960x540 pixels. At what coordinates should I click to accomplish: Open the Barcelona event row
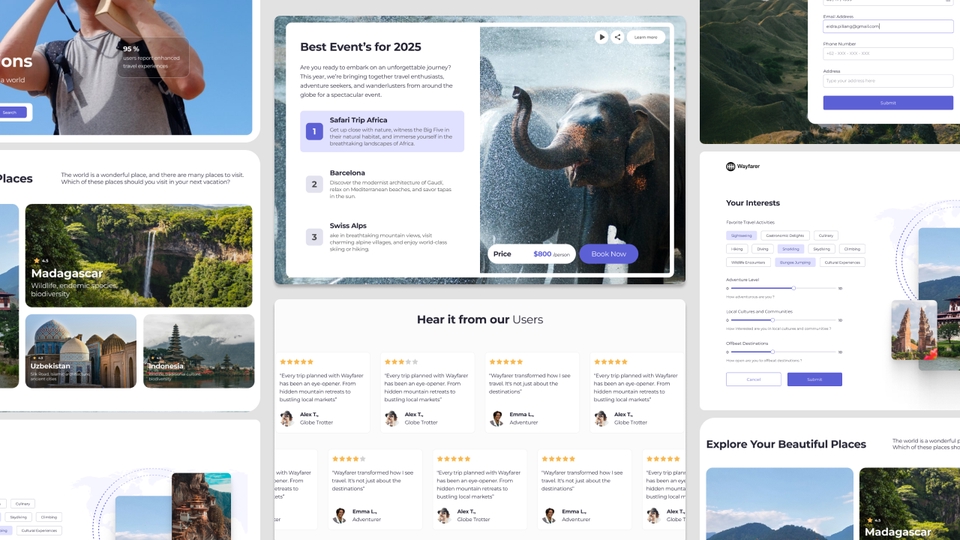click(382, 184)
